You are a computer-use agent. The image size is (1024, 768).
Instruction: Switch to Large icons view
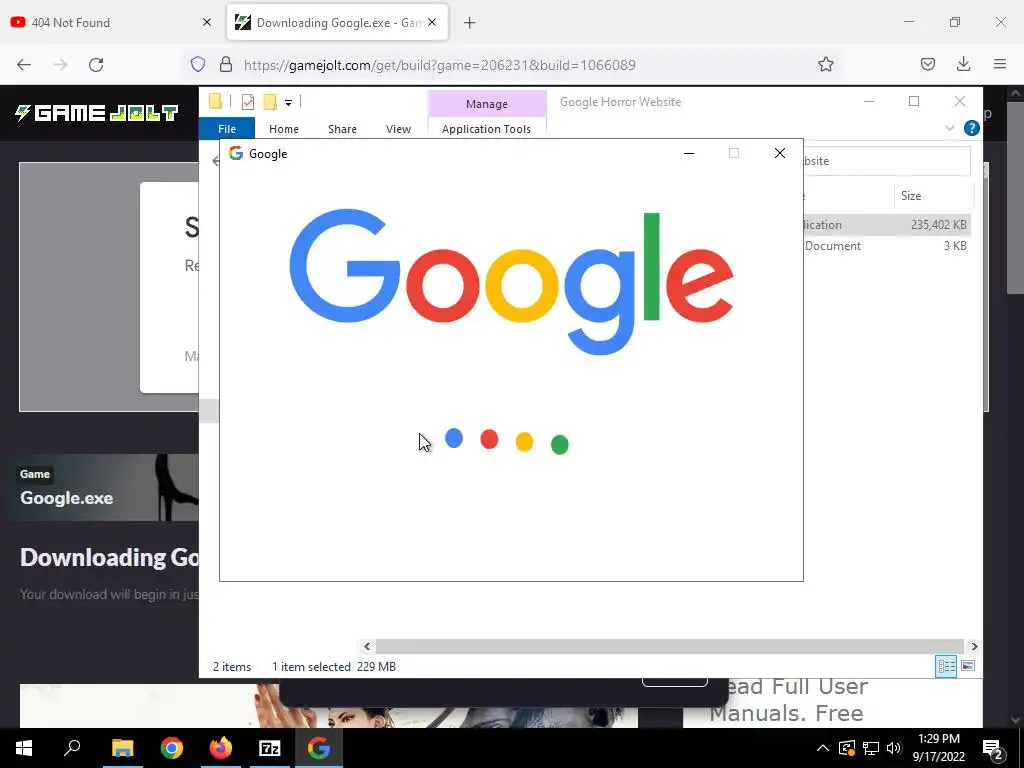click(x=968, y=666)
